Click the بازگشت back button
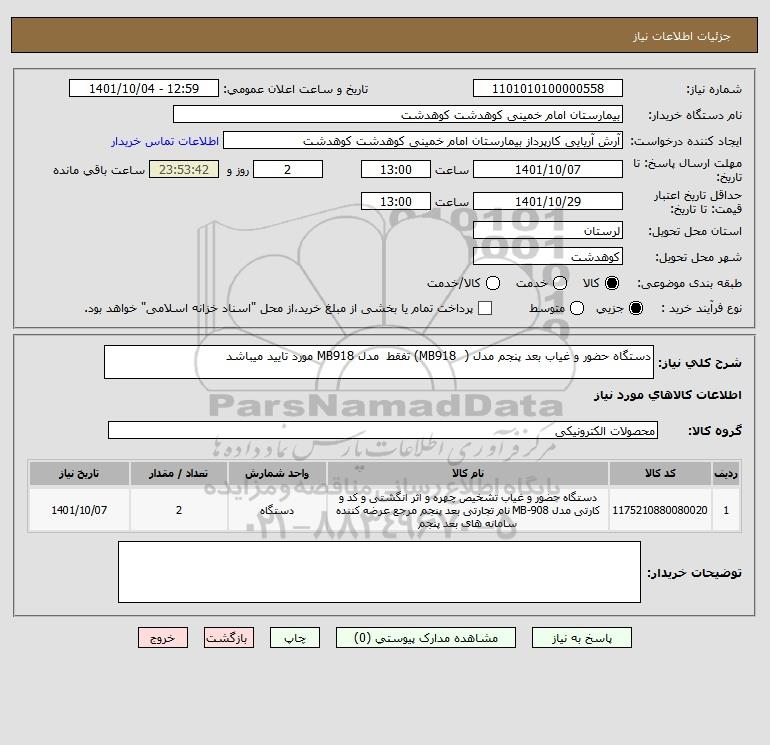This screenshot has width=770, height=745. coord(229,637)
